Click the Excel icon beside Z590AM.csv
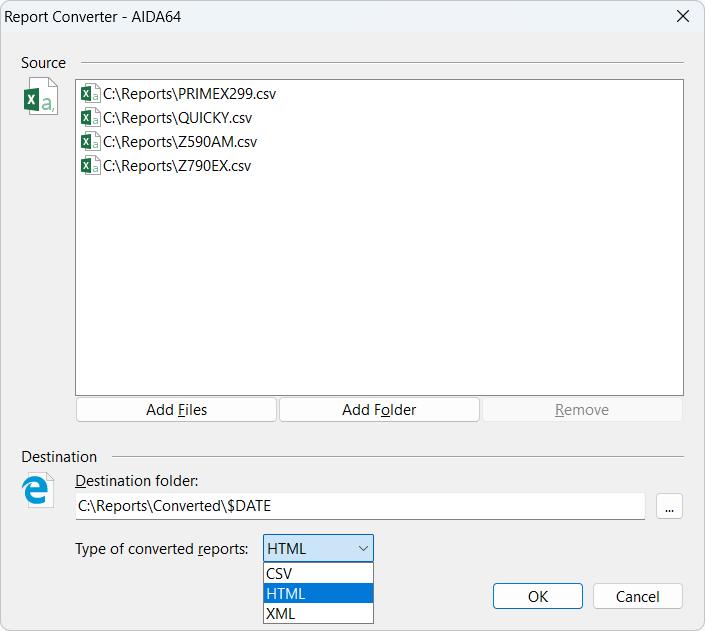Screen dimensions: 705x631 (90, 142)
